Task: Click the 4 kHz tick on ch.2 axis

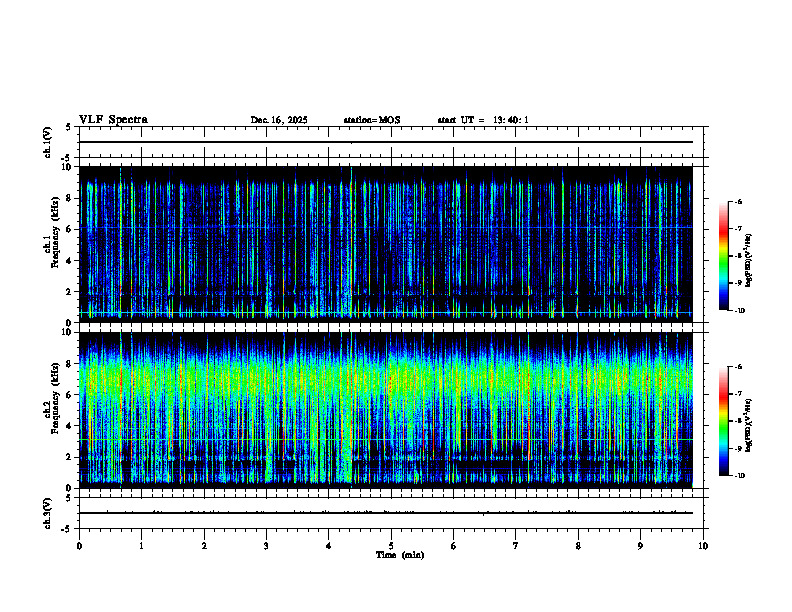Action: pos(70,426)
